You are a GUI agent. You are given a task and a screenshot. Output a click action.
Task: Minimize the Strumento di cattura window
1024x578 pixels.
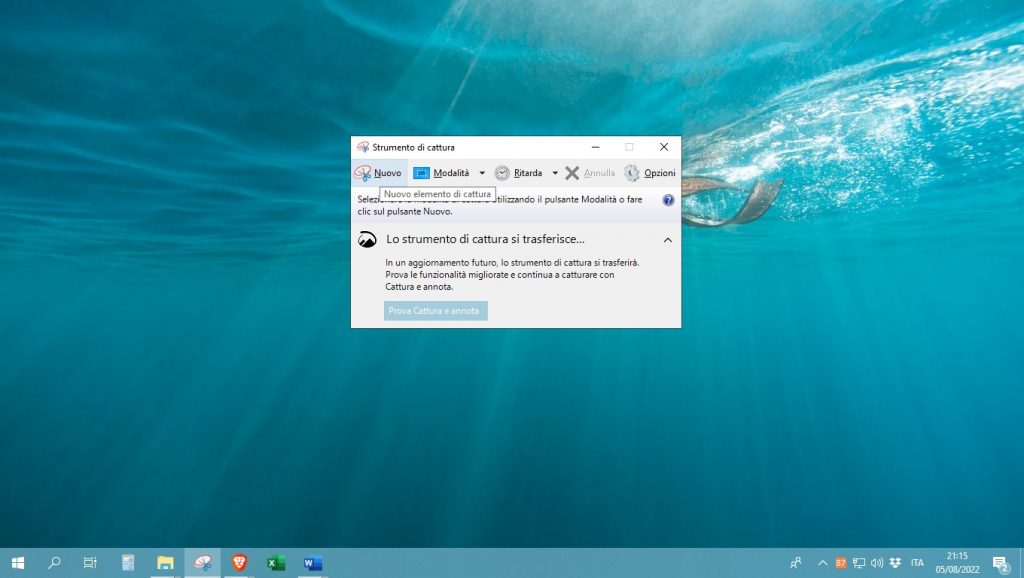coord(595,147)
